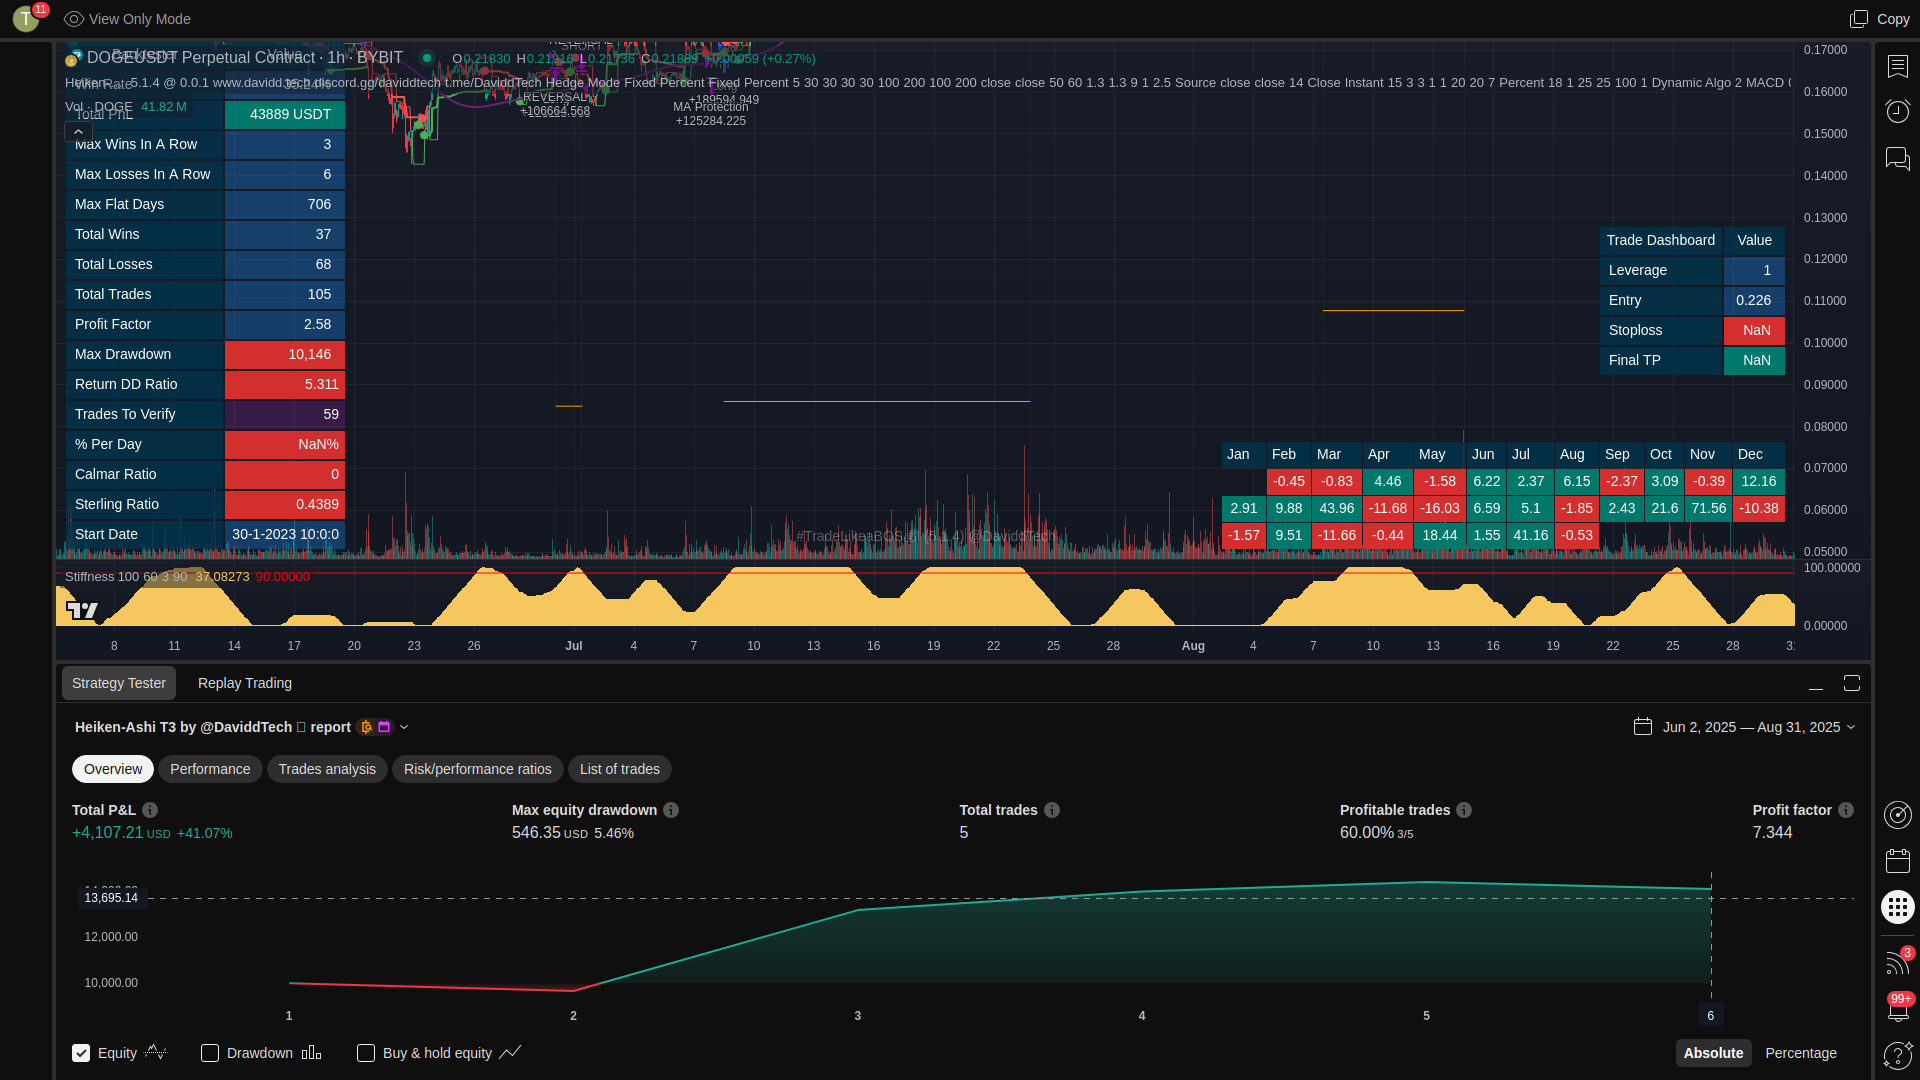Click the deep backtesting icon next to report
This screenshot has width=1920, height=1080.
366,727
